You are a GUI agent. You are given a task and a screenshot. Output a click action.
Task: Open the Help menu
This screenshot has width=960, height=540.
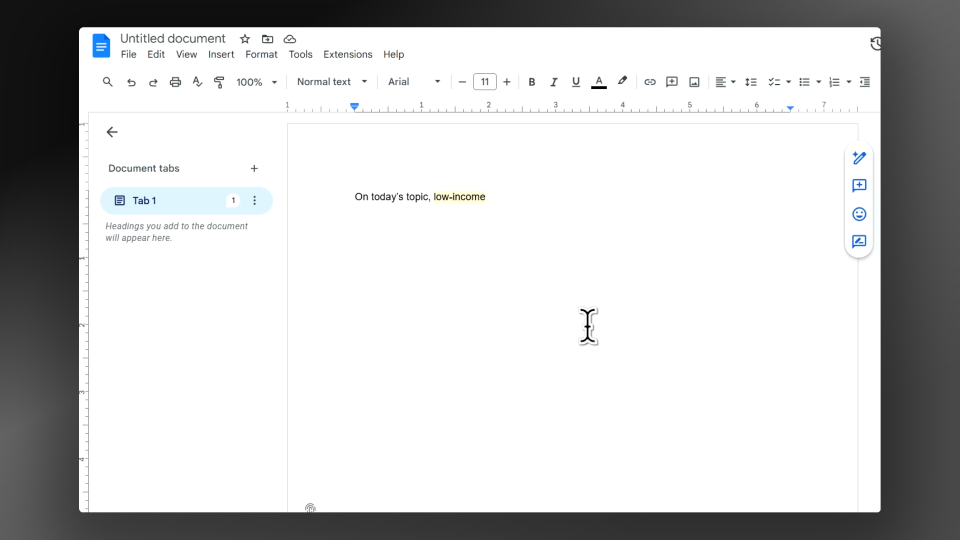(394, 54)
